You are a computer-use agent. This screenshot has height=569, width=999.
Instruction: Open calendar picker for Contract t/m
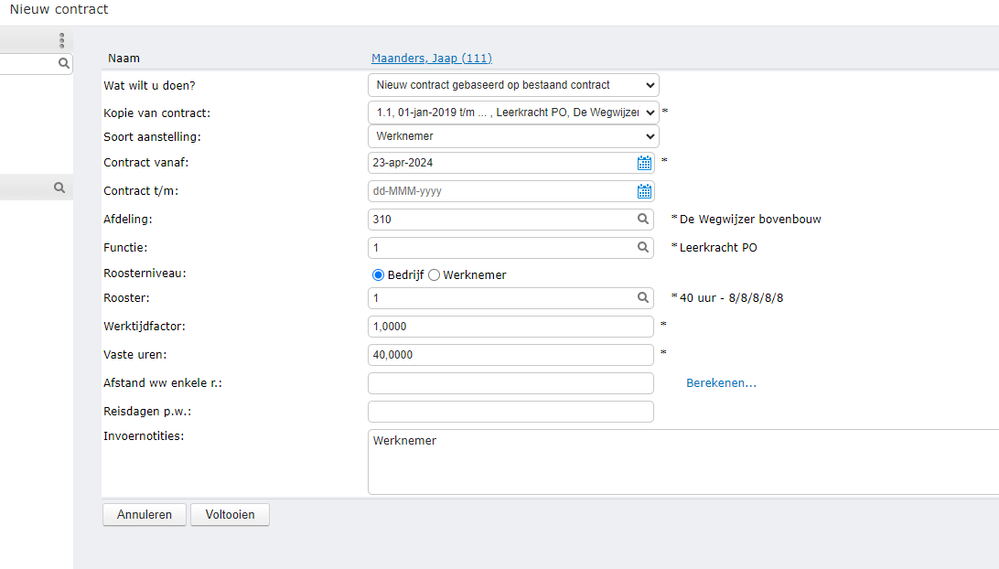(x=645, y=191)
